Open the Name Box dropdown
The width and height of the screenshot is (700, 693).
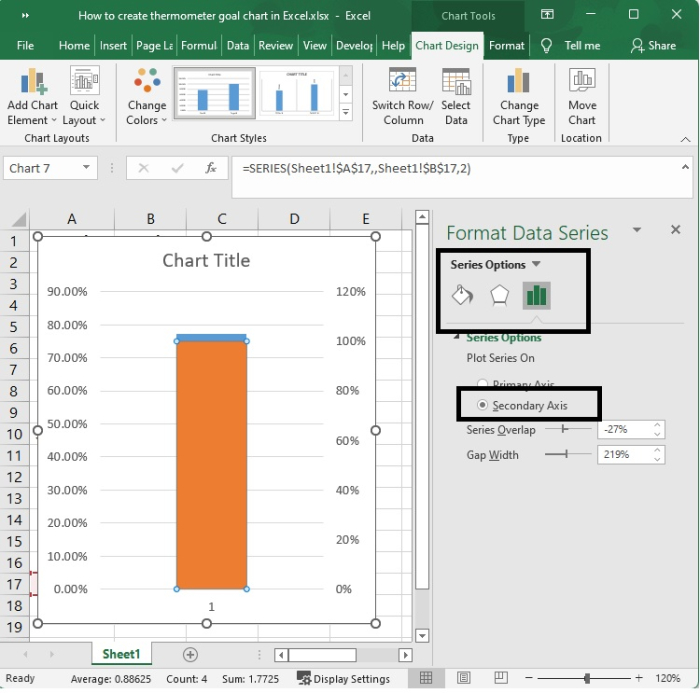point(87,168)
